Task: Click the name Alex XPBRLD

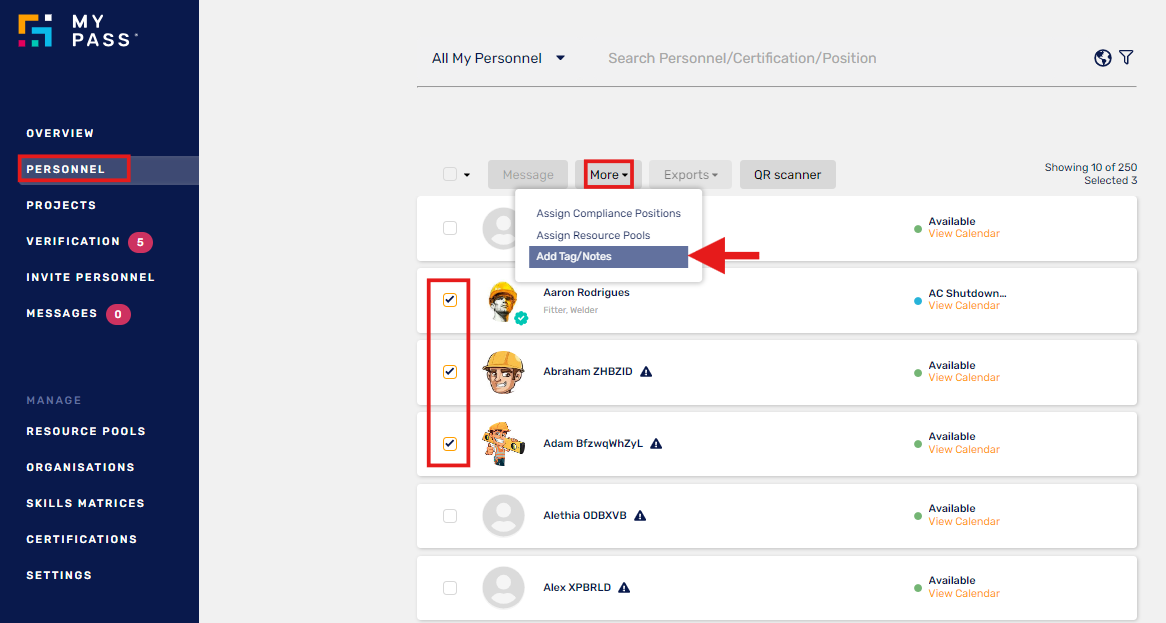Action: click(577, 588)
